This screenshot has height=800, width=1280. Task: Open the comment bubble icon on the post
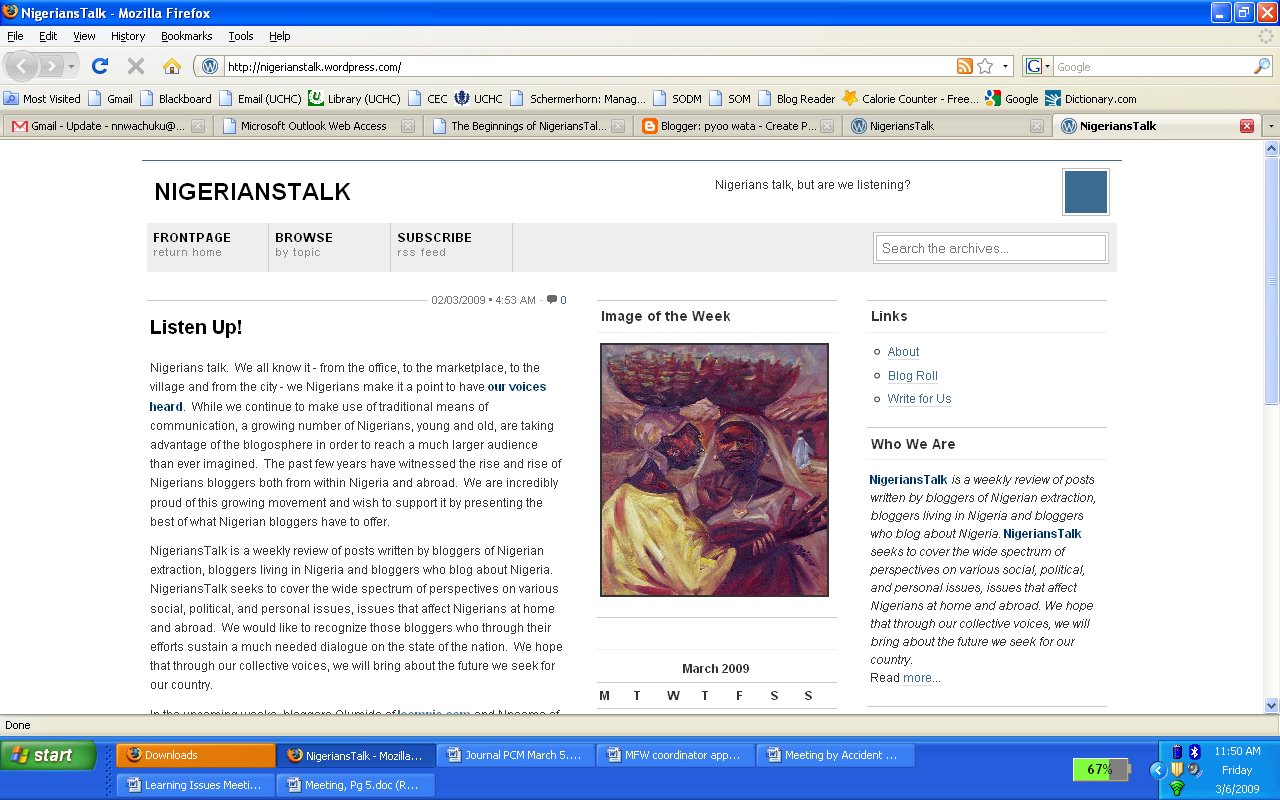pos(551,300)
